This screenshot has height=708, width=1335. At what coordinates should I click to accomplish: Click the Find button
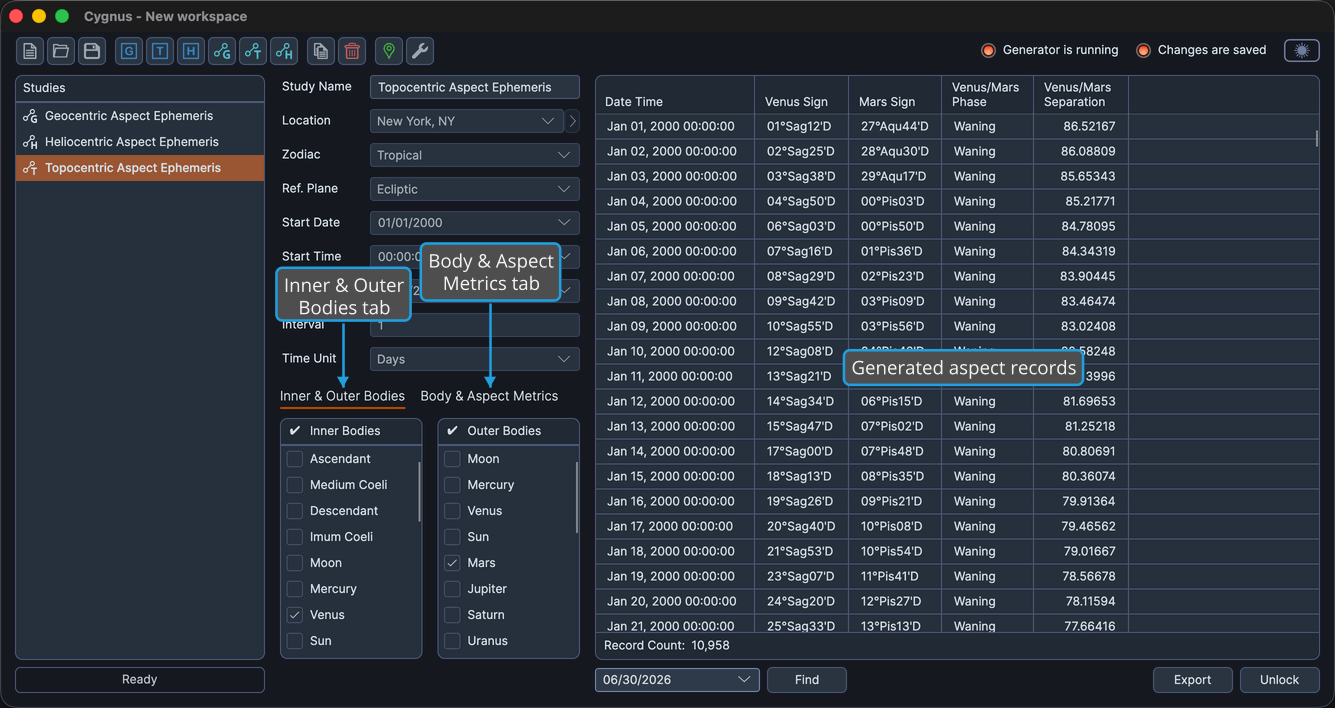tap(807, 680)
